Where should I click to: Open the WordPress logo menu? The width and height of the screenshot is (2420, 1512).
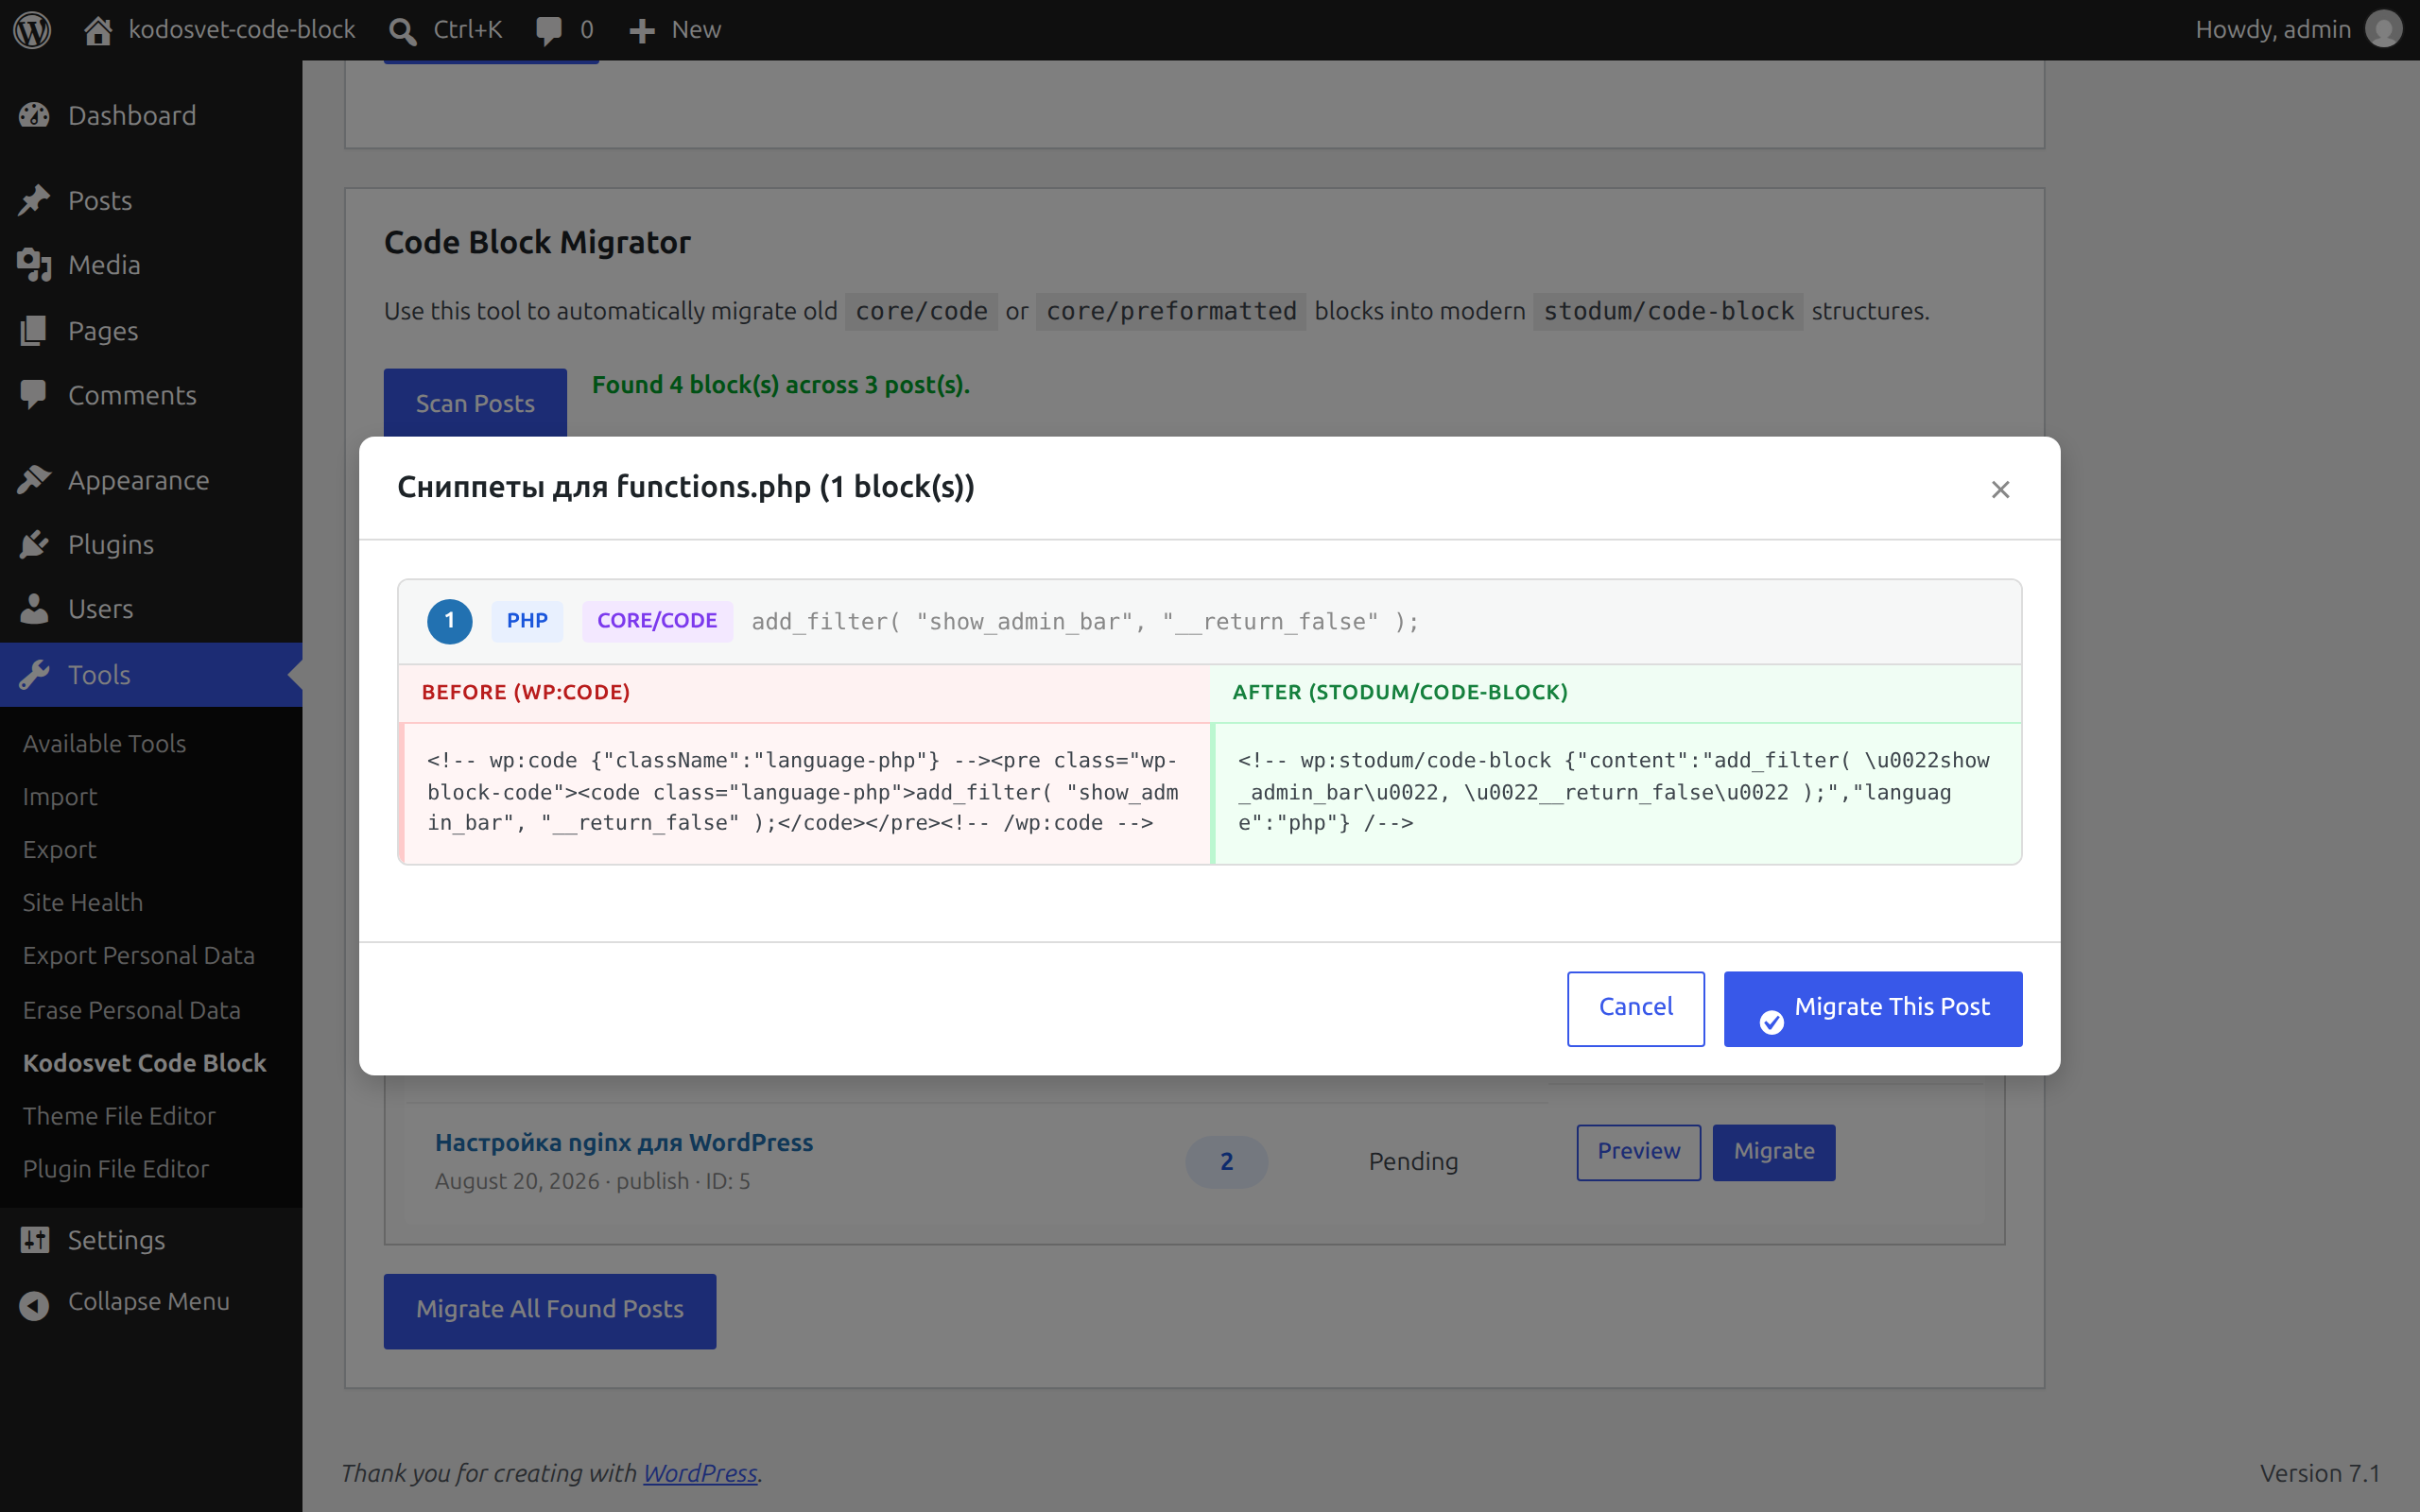(x=32, y=30)
